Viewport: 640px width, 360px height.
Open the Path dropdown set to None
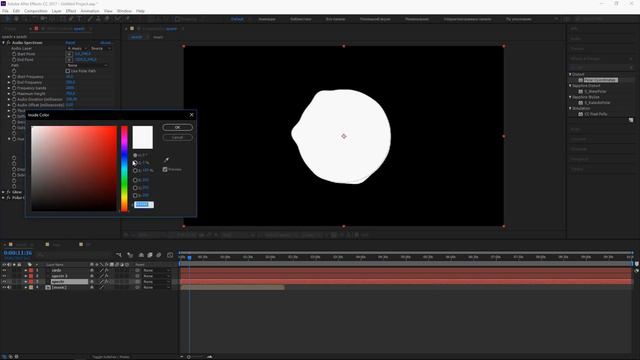[87, 65]
